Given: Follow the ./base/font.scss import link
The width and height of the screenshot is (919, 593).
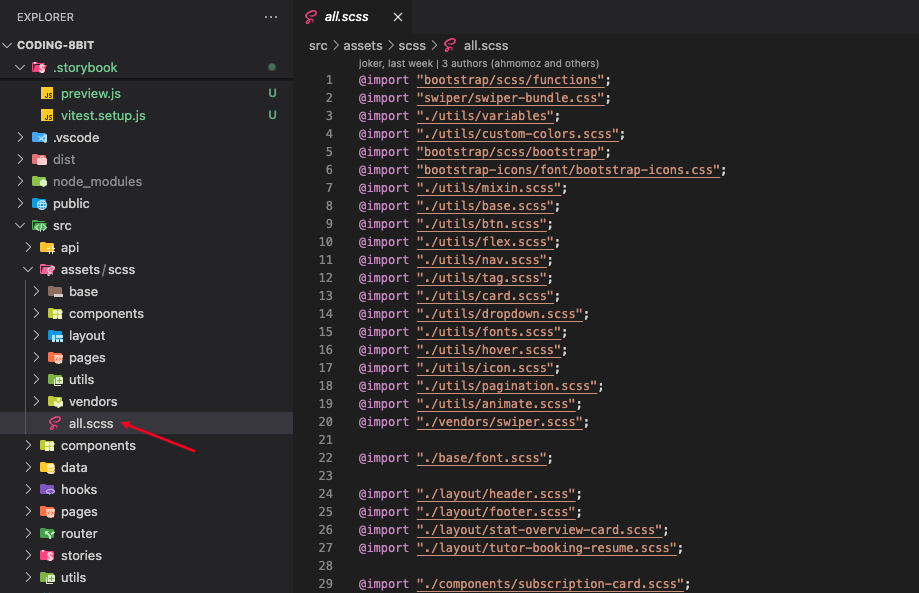Looking at the screenshot, I should tap(481, 458).
